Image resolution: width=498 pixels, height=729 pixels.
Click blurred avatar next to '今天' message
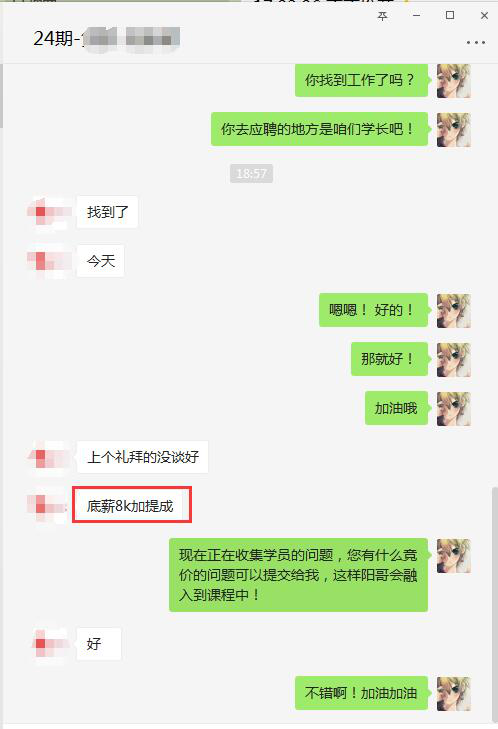tap(47, 261)
